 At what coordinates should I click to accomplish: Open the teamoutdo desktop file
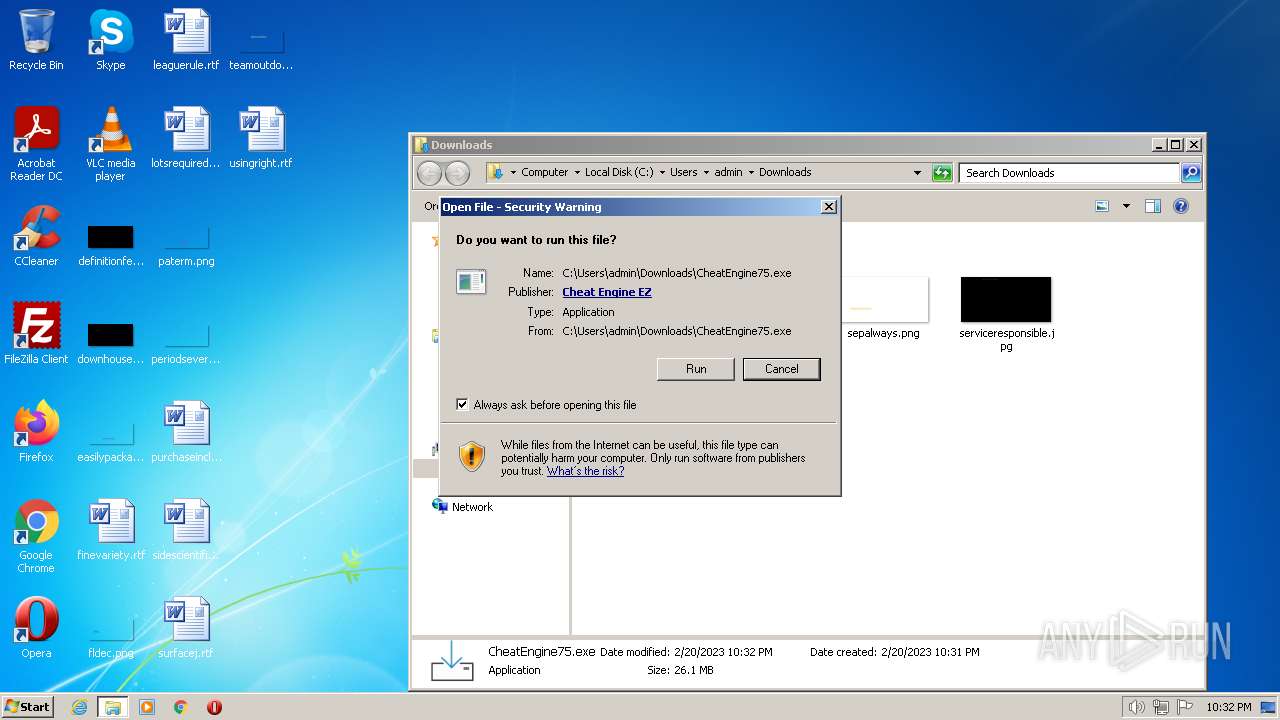[x=261, y=49]
